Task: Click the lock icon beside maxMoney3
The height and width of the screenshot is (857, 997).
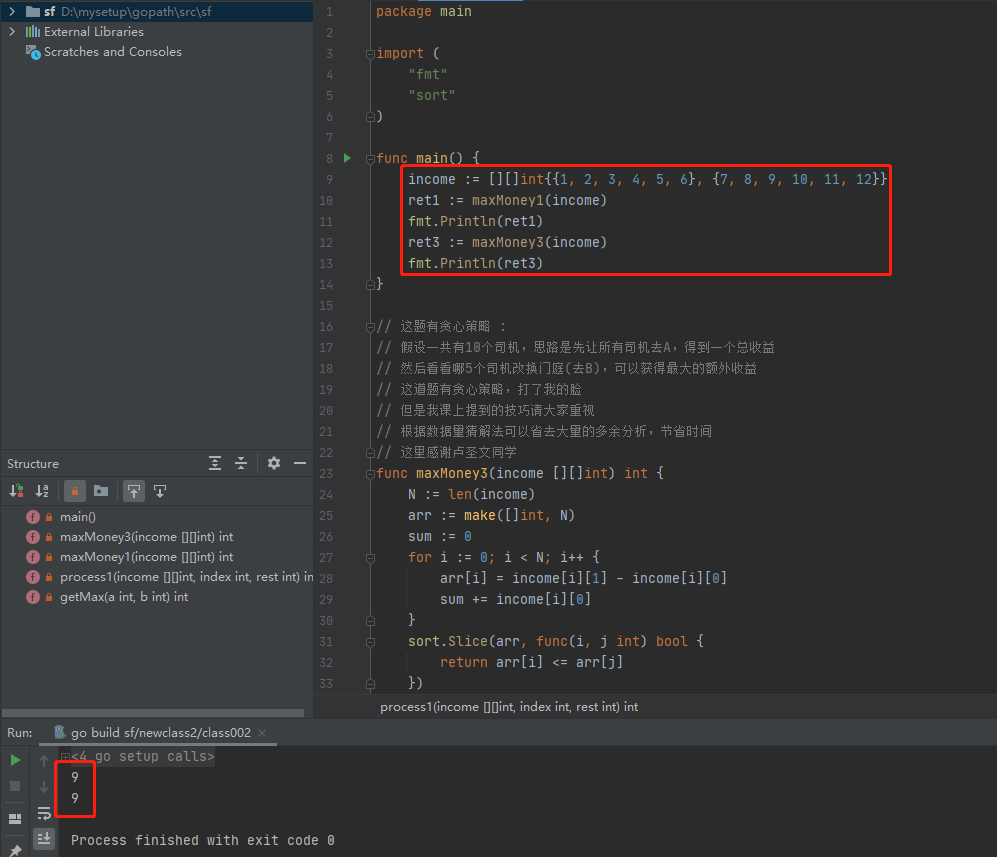Action: tap(49, 537)
